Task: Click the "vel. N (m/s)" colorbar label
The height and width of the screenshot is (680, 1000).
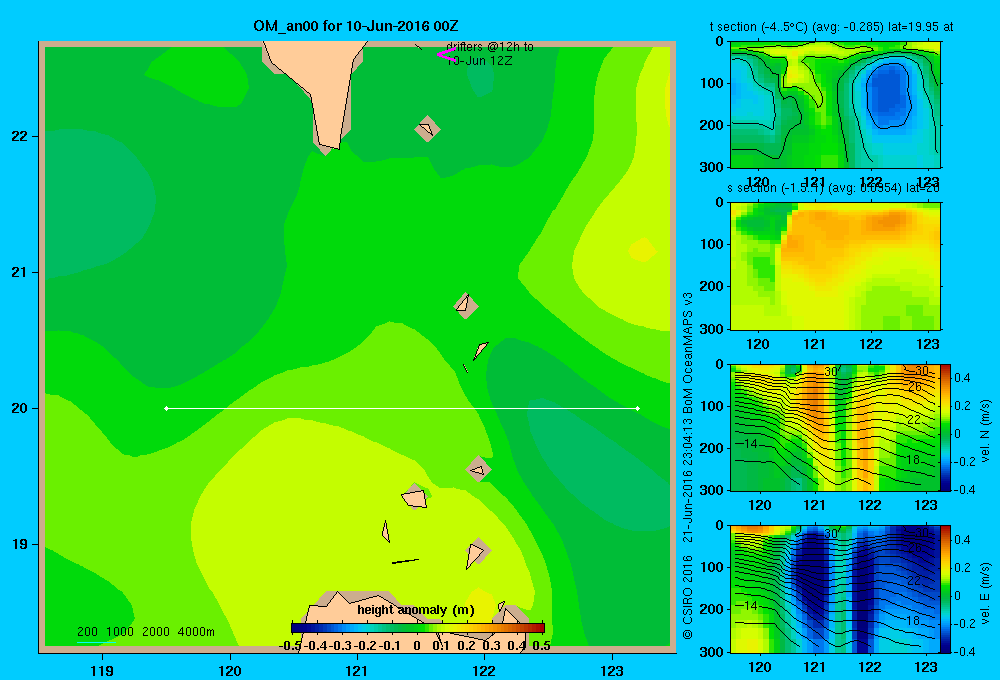Action: coord(984,431)
